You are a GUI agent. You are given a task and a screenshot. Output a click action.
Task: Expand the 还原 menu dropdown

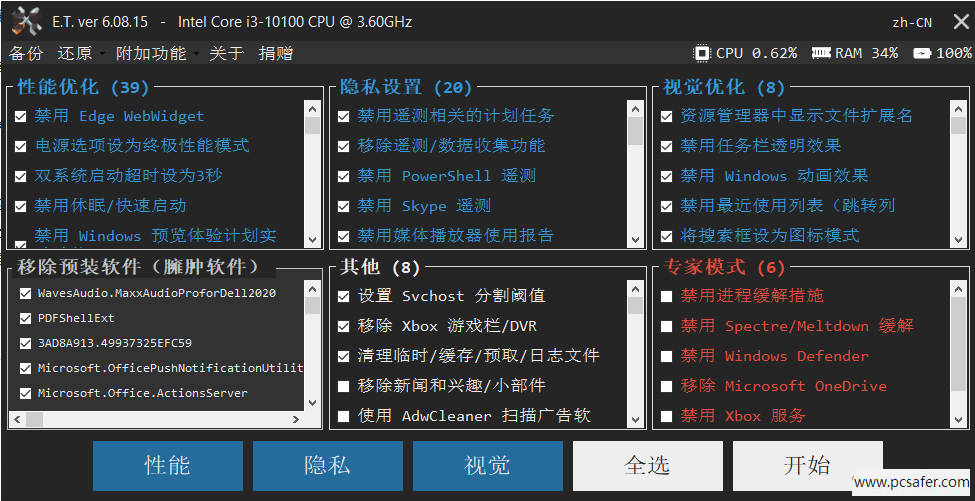click(x=75, y=53)
